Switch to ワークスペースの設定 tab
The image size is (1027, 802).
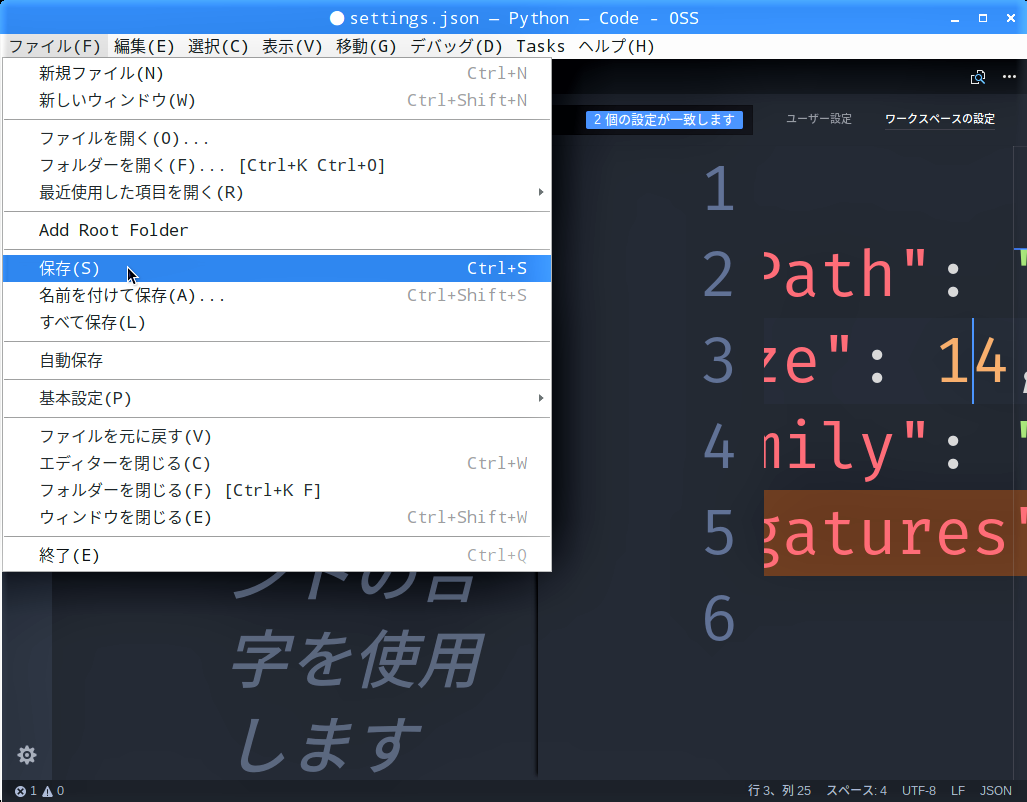[940, 119]
